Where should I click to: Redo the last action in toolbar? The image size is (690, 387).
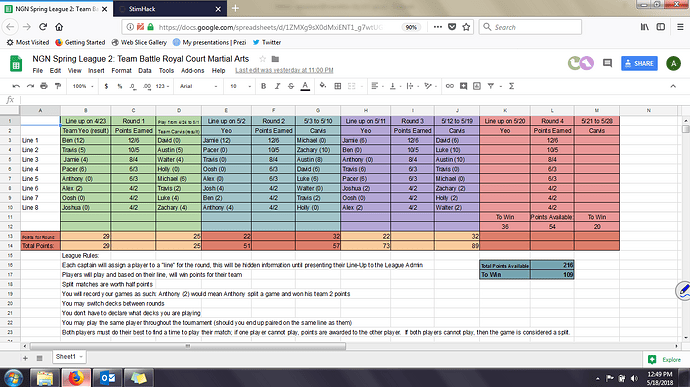(30, 86)
